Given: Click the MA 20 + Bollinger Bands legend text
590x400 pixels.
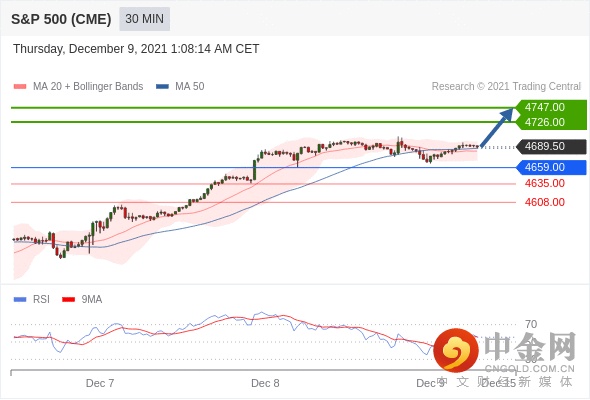Looking at the screenshot, I should tap(88, 87).
